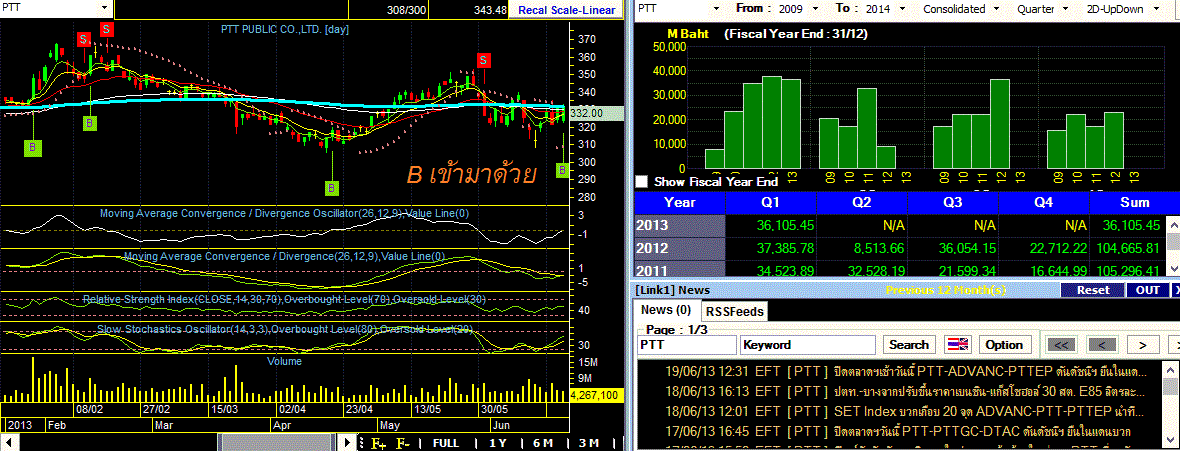Toggle the Show Fiscal Year End checkbox

point(641,181)
